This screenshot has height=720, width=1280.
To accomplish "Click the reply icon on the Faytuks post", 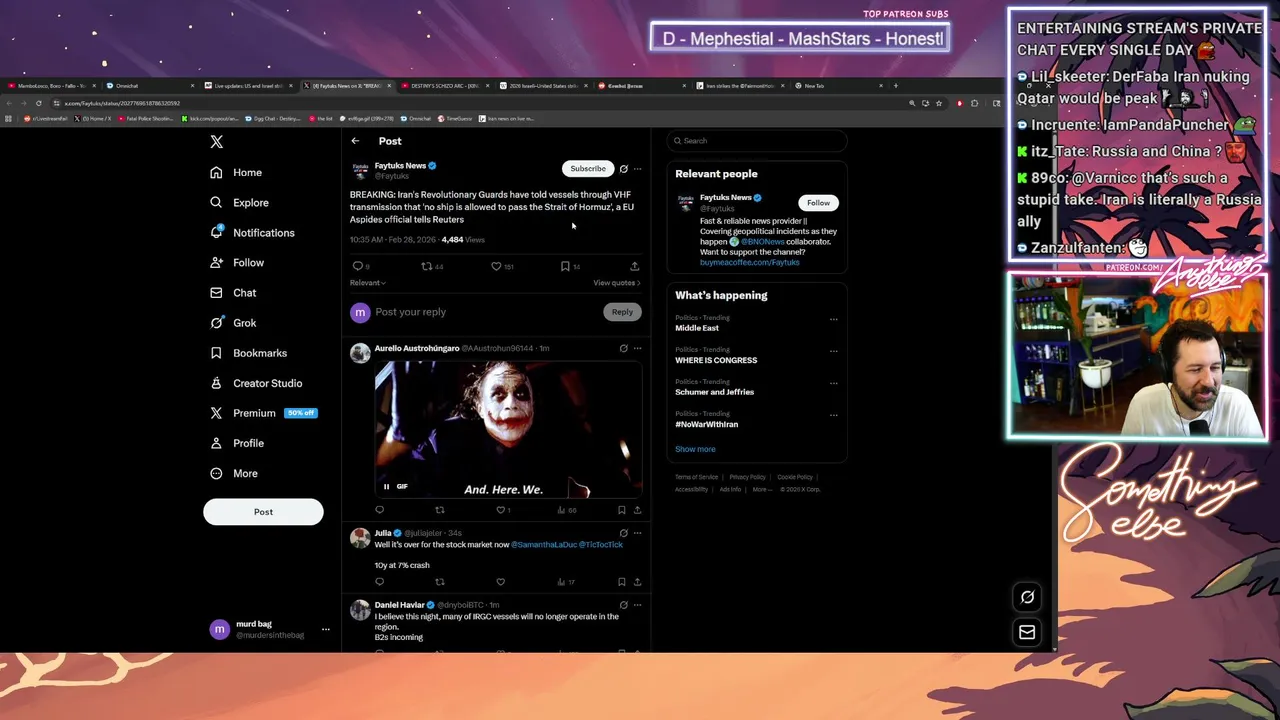I will pyautogui.click(x=358, y=266).
